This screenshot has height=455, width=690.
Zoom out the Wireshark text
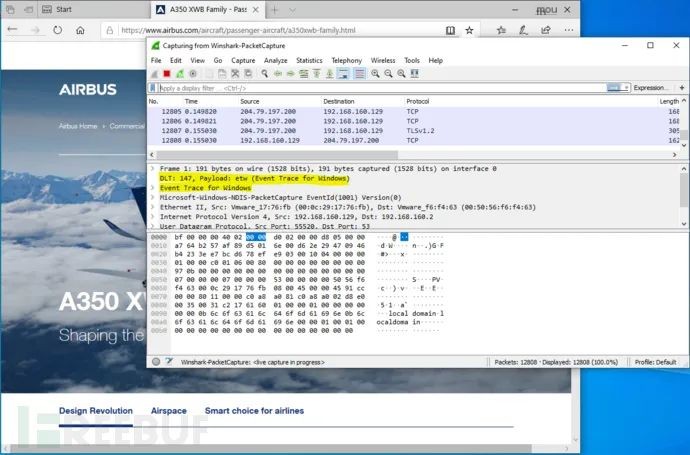coord(389,73)
